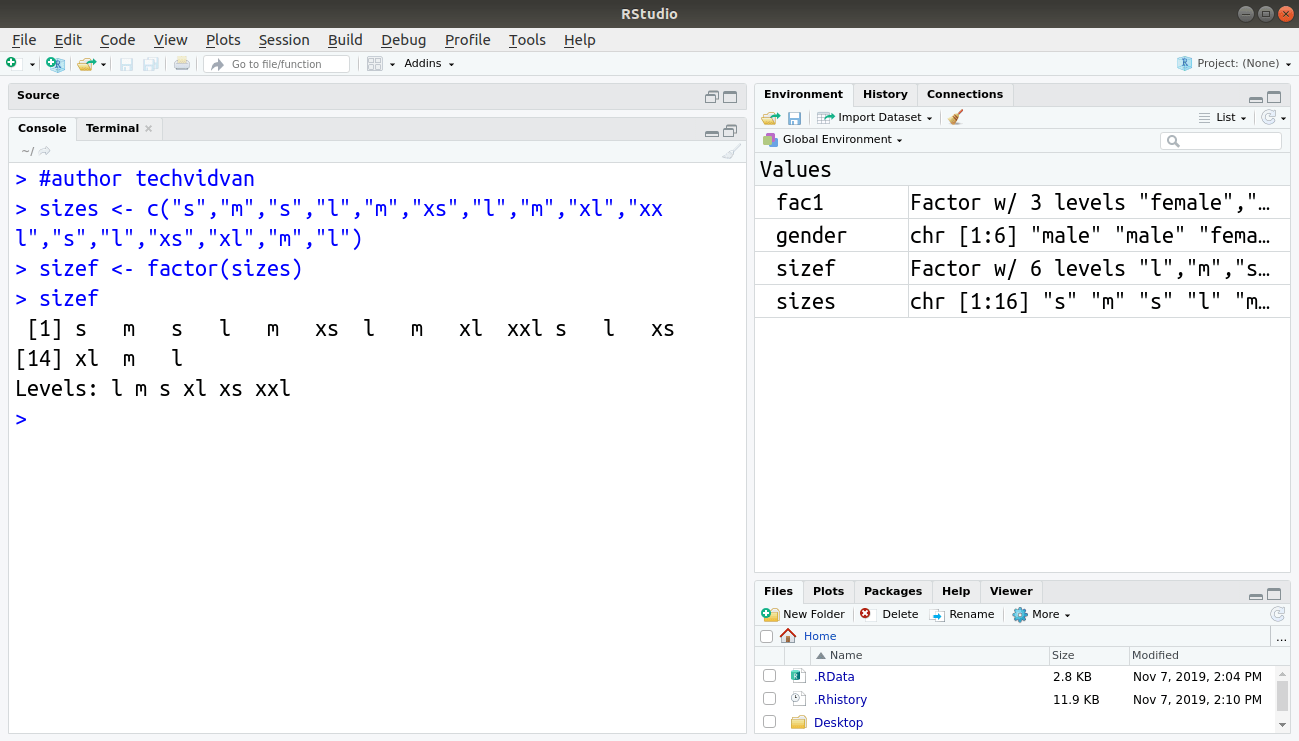Viewport: 1299px width, 741px height.
Task: Click the Delete button in Files pane
Action: 889,614
